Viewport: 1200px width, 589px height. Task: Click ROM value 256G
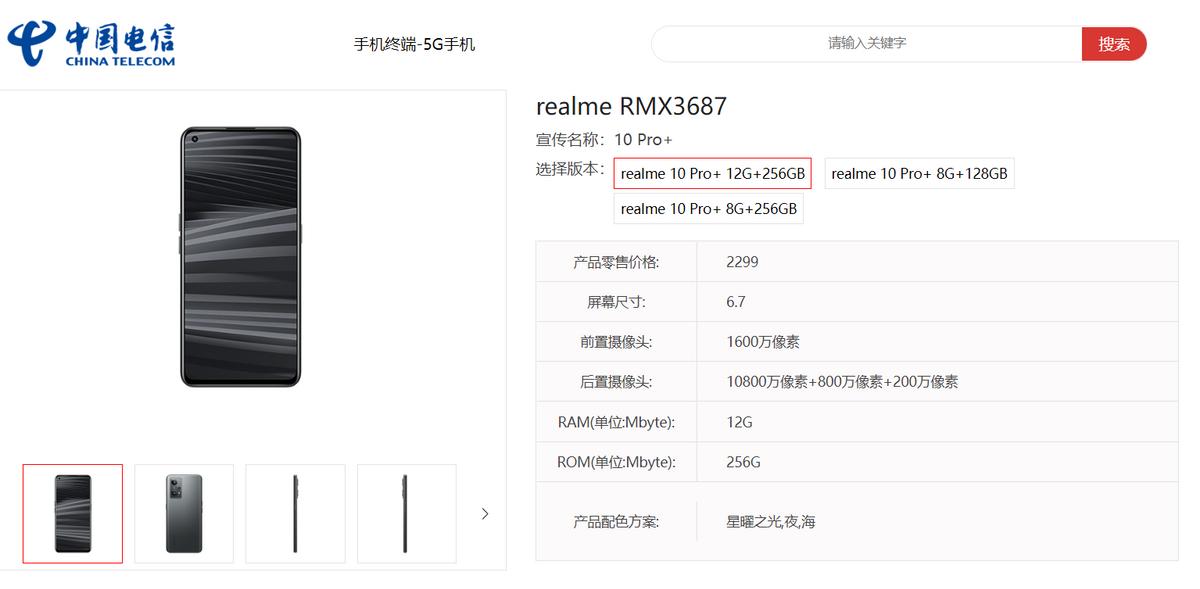pyautogui.click(x=743, y=462)
